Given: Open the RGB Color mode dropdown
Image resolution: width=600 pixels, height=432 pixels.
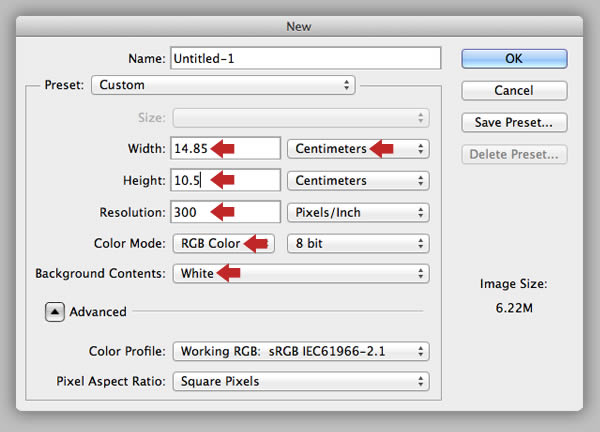Looking at the screenshot, I should click(223, 243).
